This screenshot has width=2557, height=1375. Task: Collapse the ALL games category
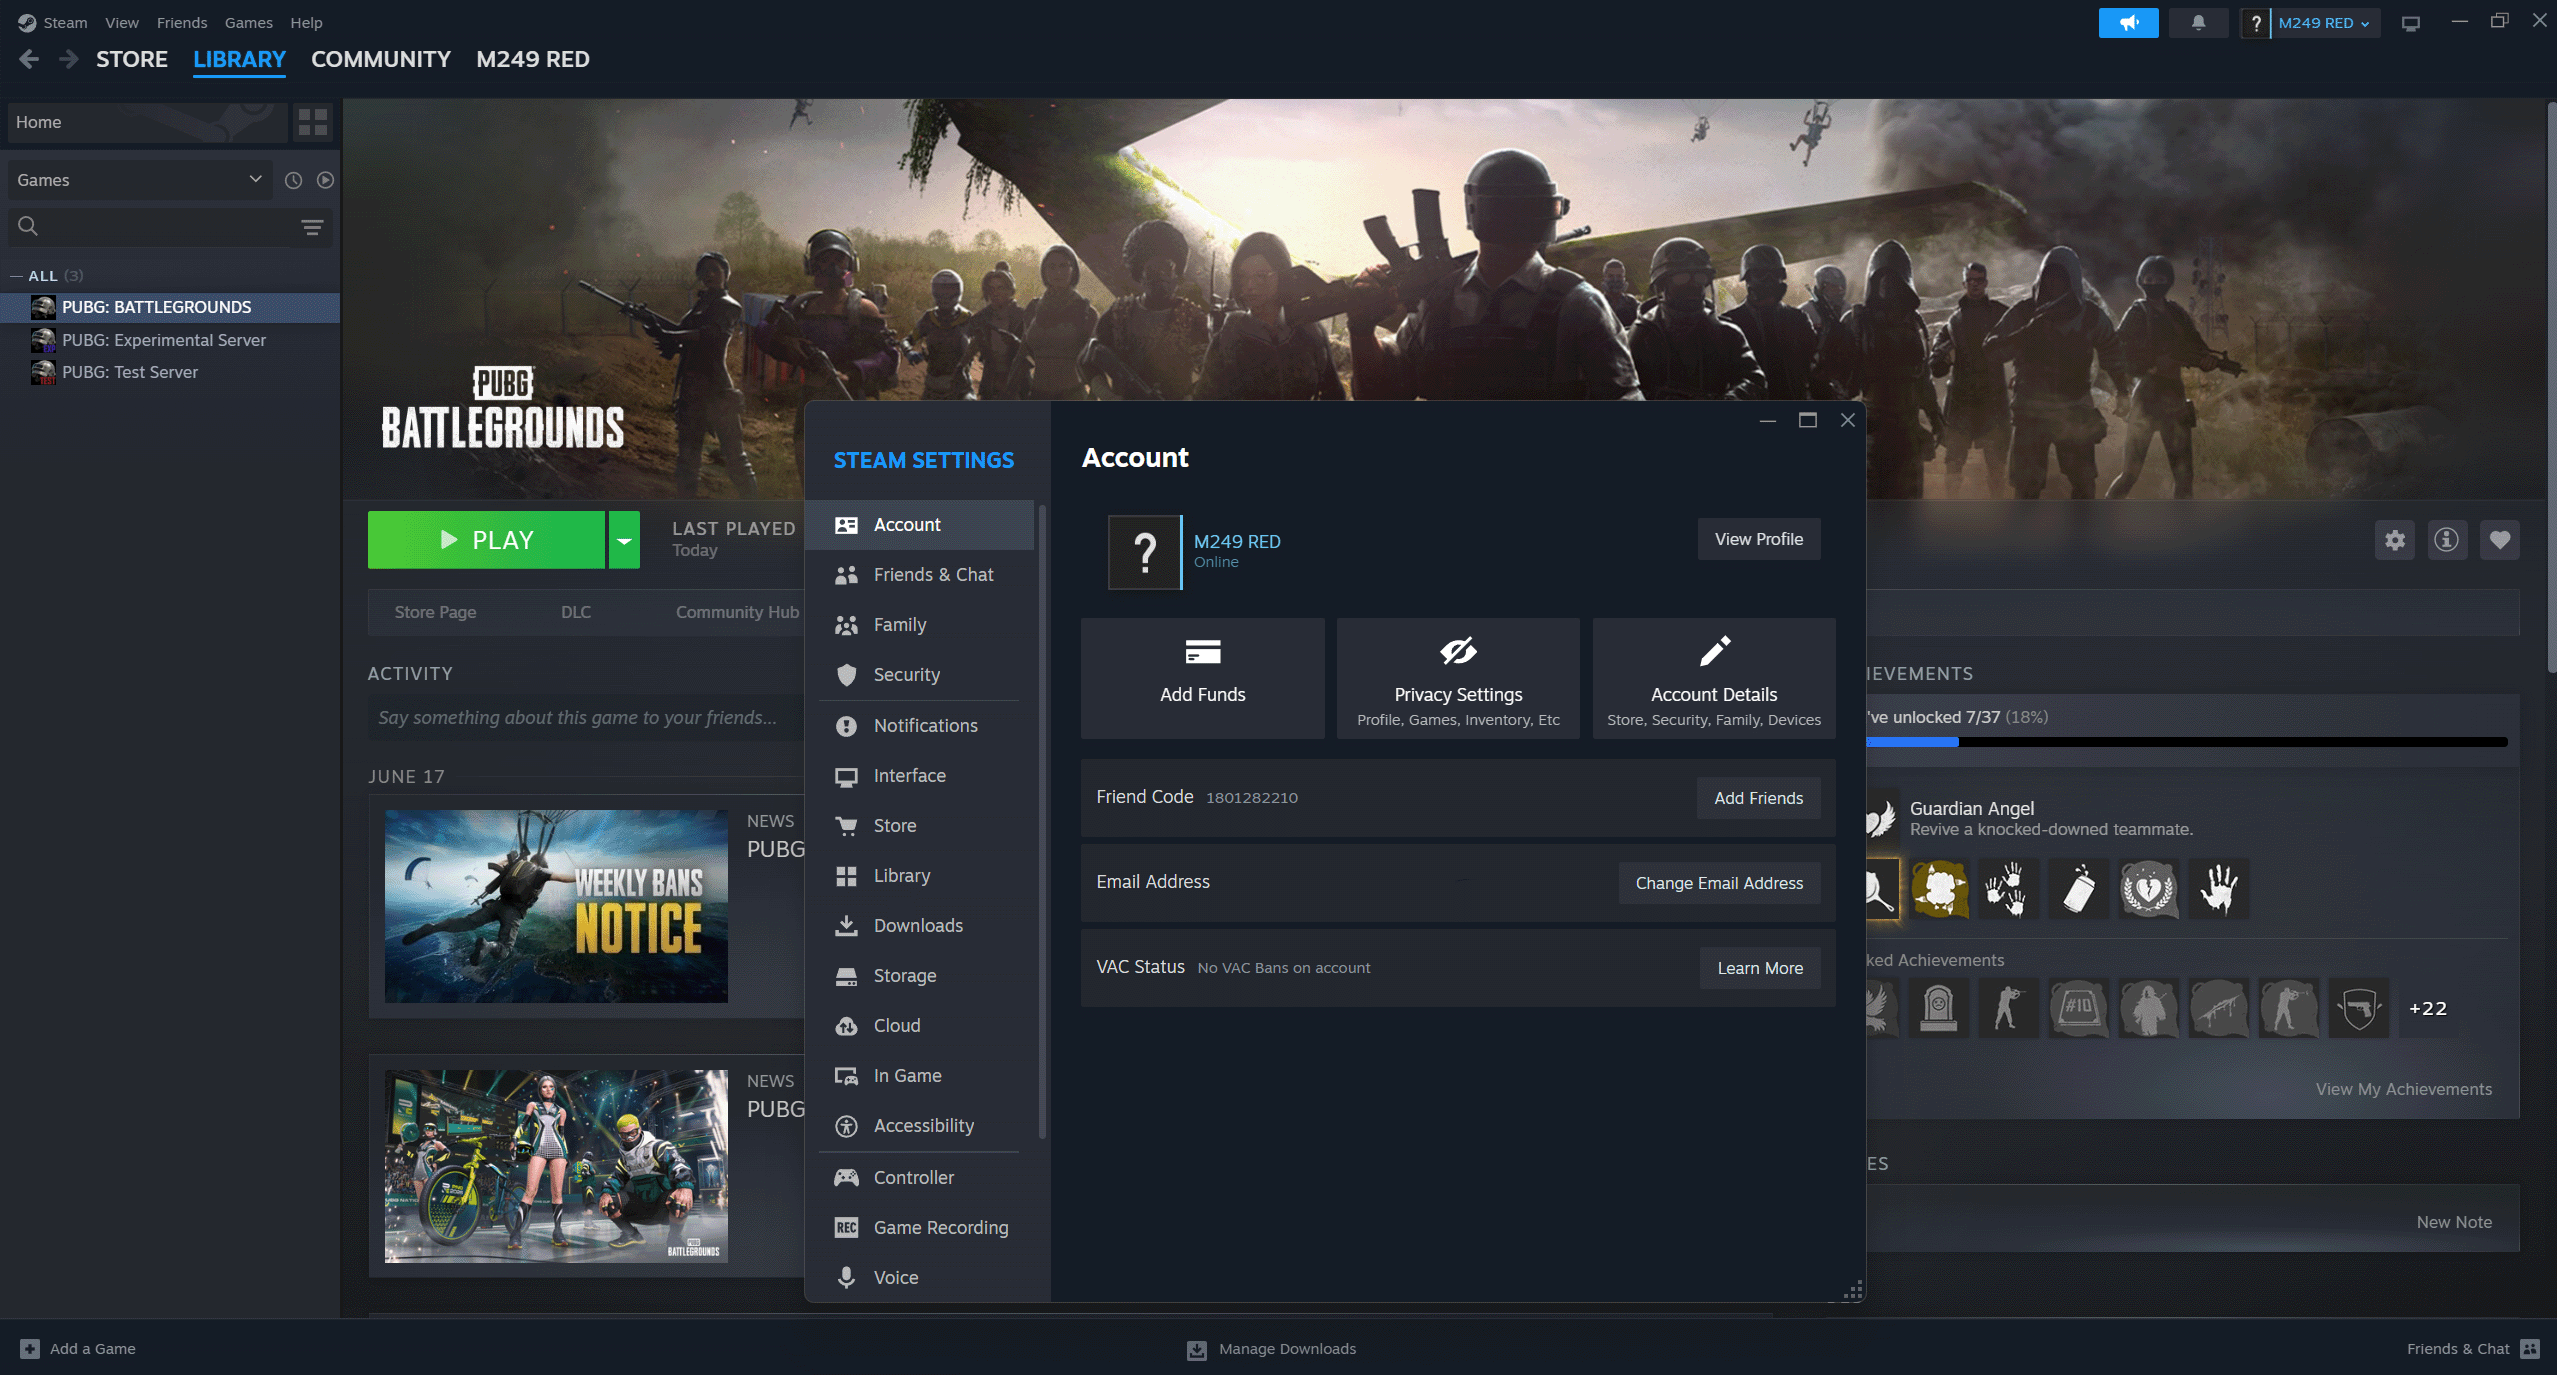point(16,276)
